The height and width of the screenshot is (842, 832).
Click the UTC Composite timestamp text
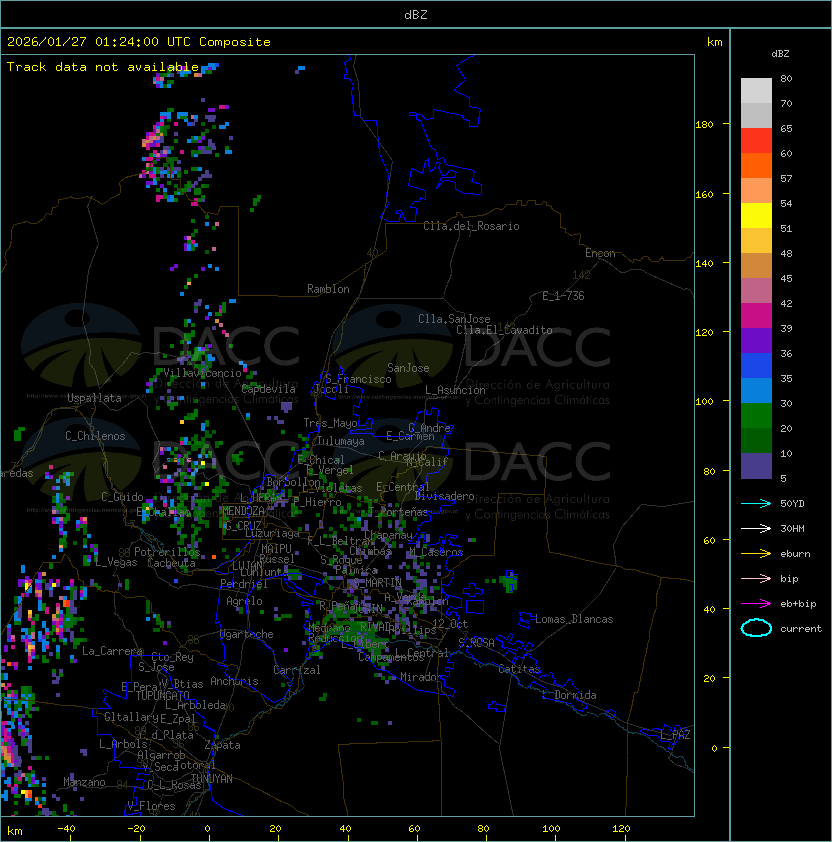pyautogui.click(x=139, y=42)
